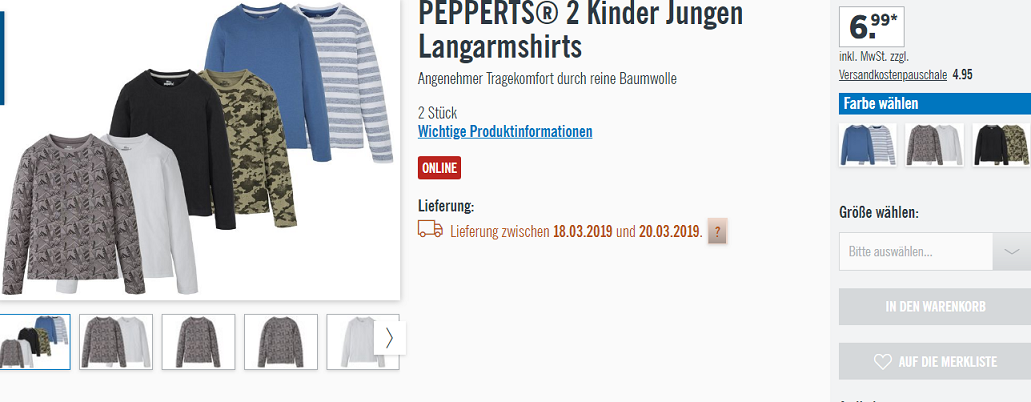Screen dimensions: 1031x402
Task: Click the red ONLINE badge
Action: pos(439,168)
